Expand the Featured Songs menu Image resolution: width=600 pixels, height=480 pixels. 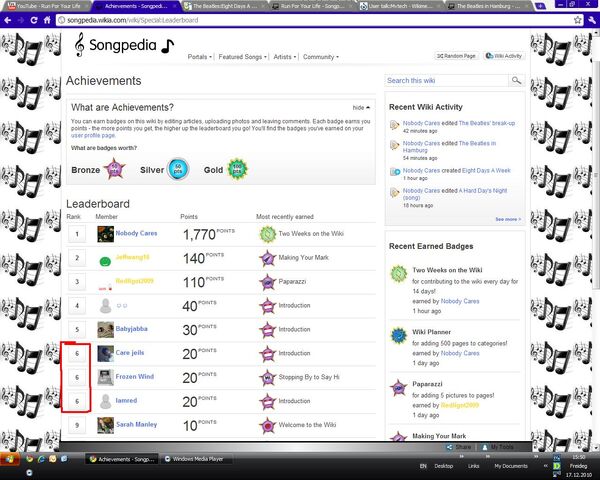[242, 57]
